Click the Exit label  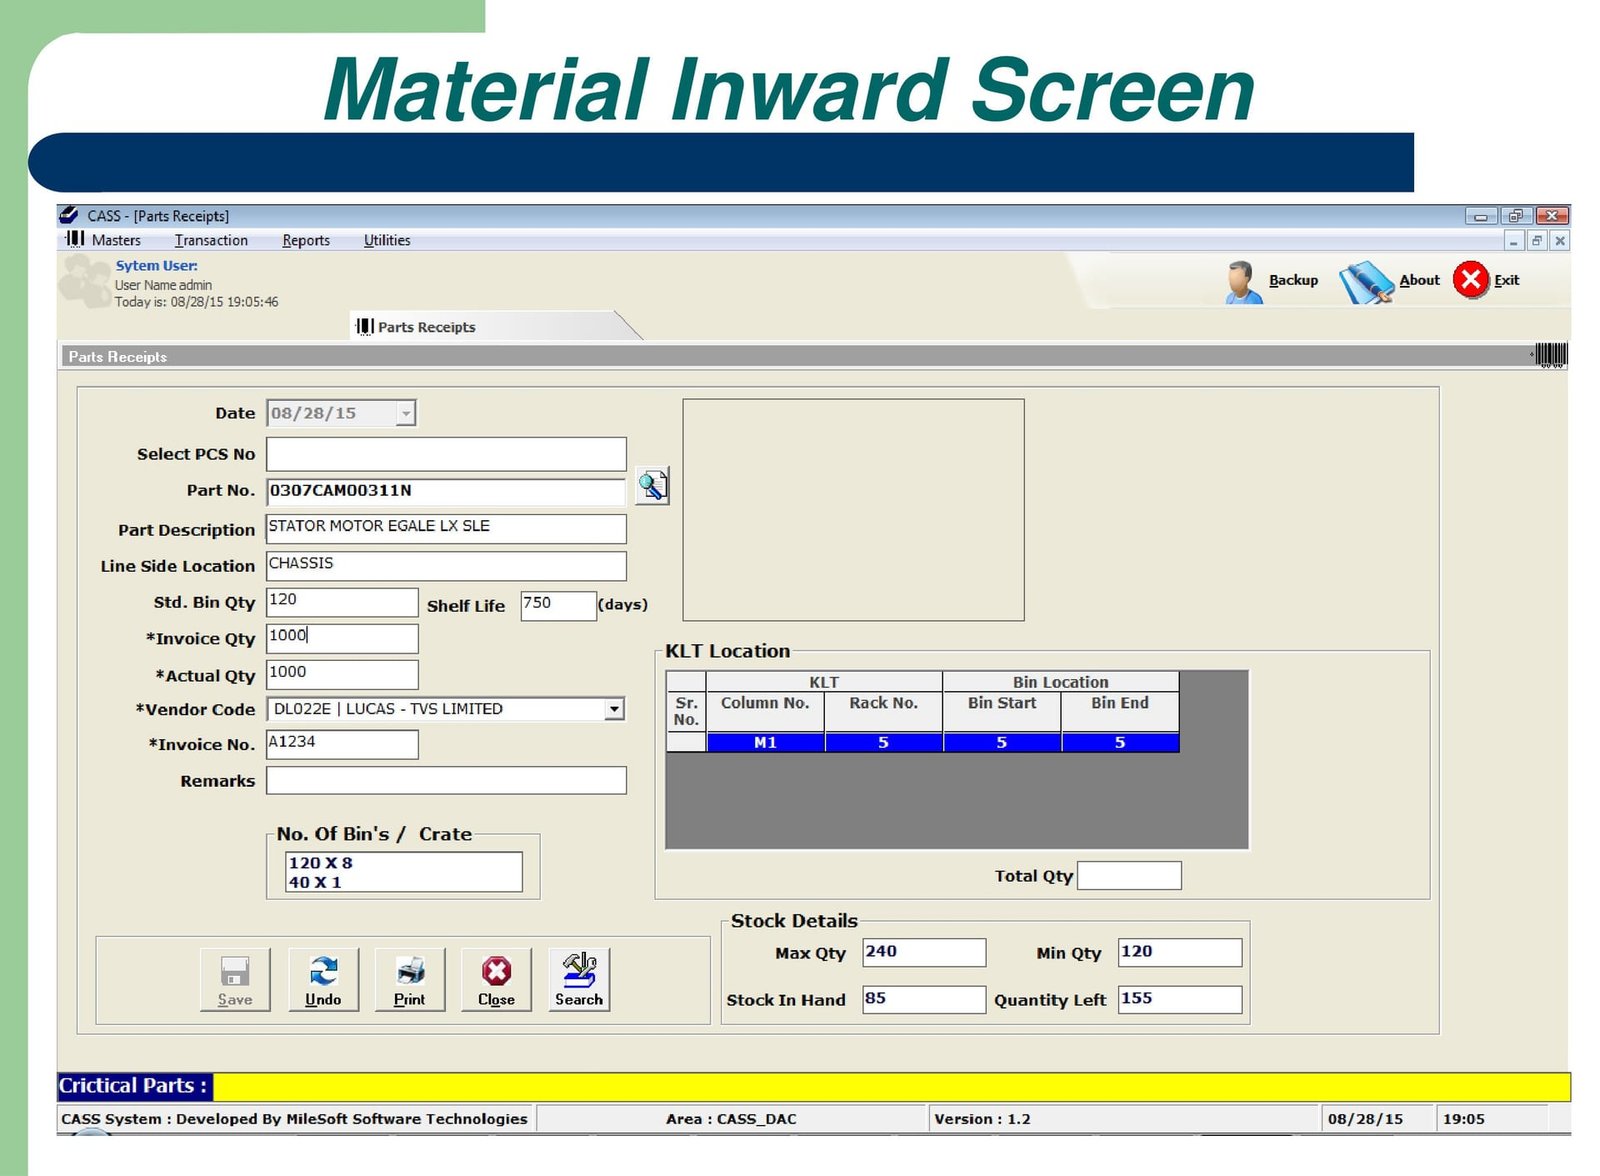pos(1506,280)
